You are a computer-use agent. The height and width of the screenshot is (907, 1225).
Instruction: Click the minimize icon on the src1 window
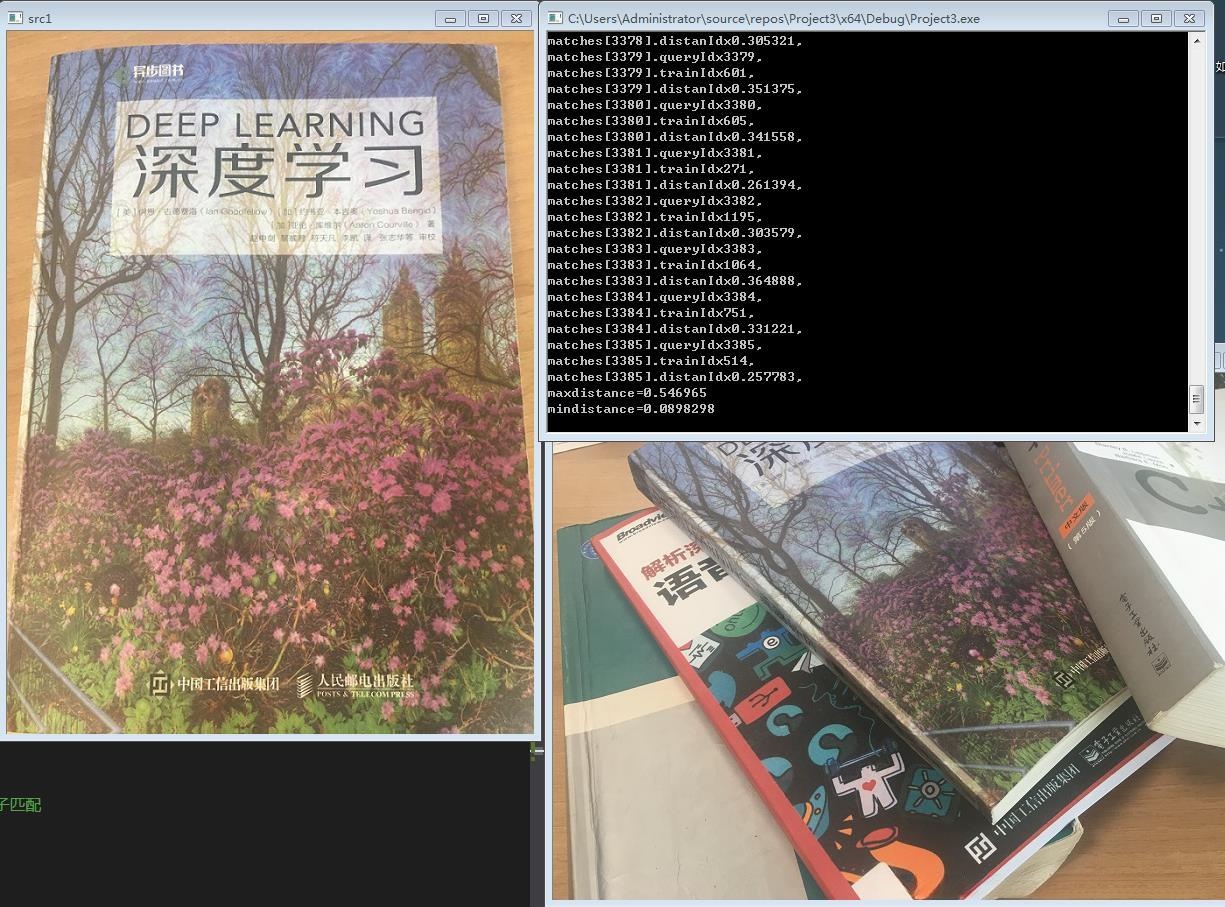(x=449, y=18)
